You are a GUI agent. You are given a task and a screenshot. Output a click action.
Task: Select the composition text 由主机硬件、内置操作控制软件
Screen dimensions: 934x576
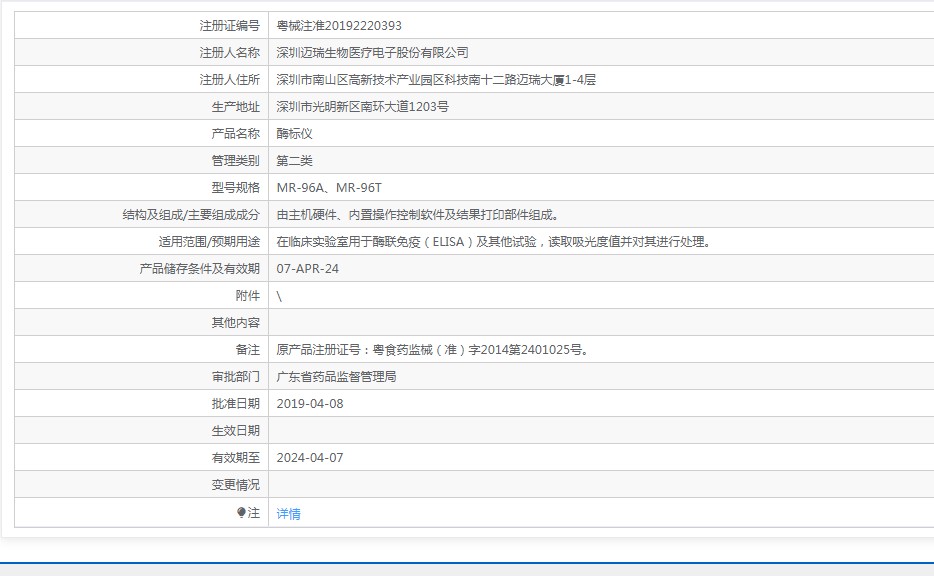pyautogui.click(x=418, y=214)
